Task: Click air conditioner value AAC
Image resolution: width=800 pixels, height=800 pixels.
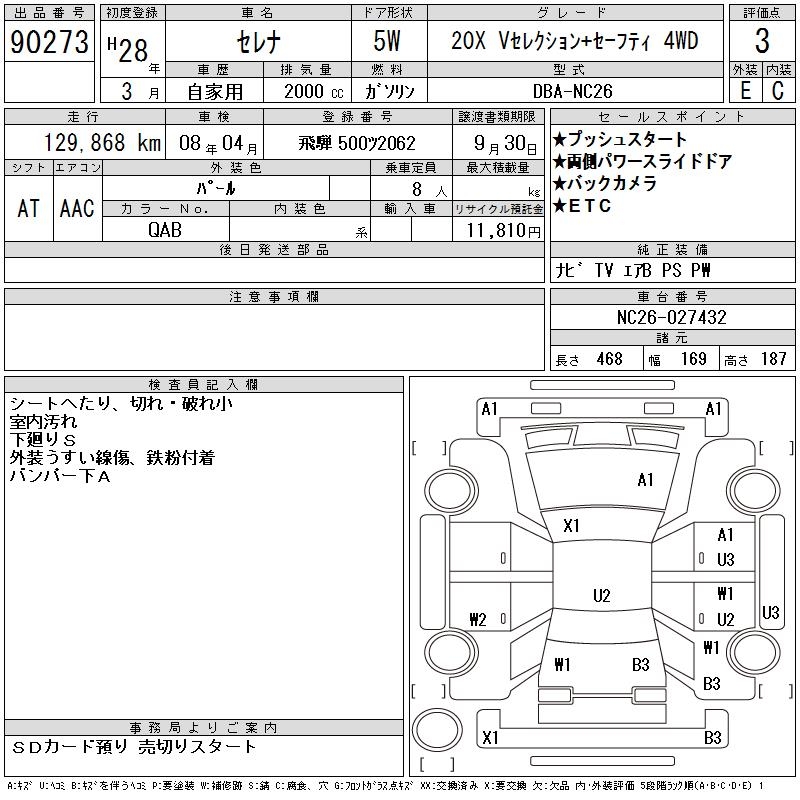Action: click(77, 209)
